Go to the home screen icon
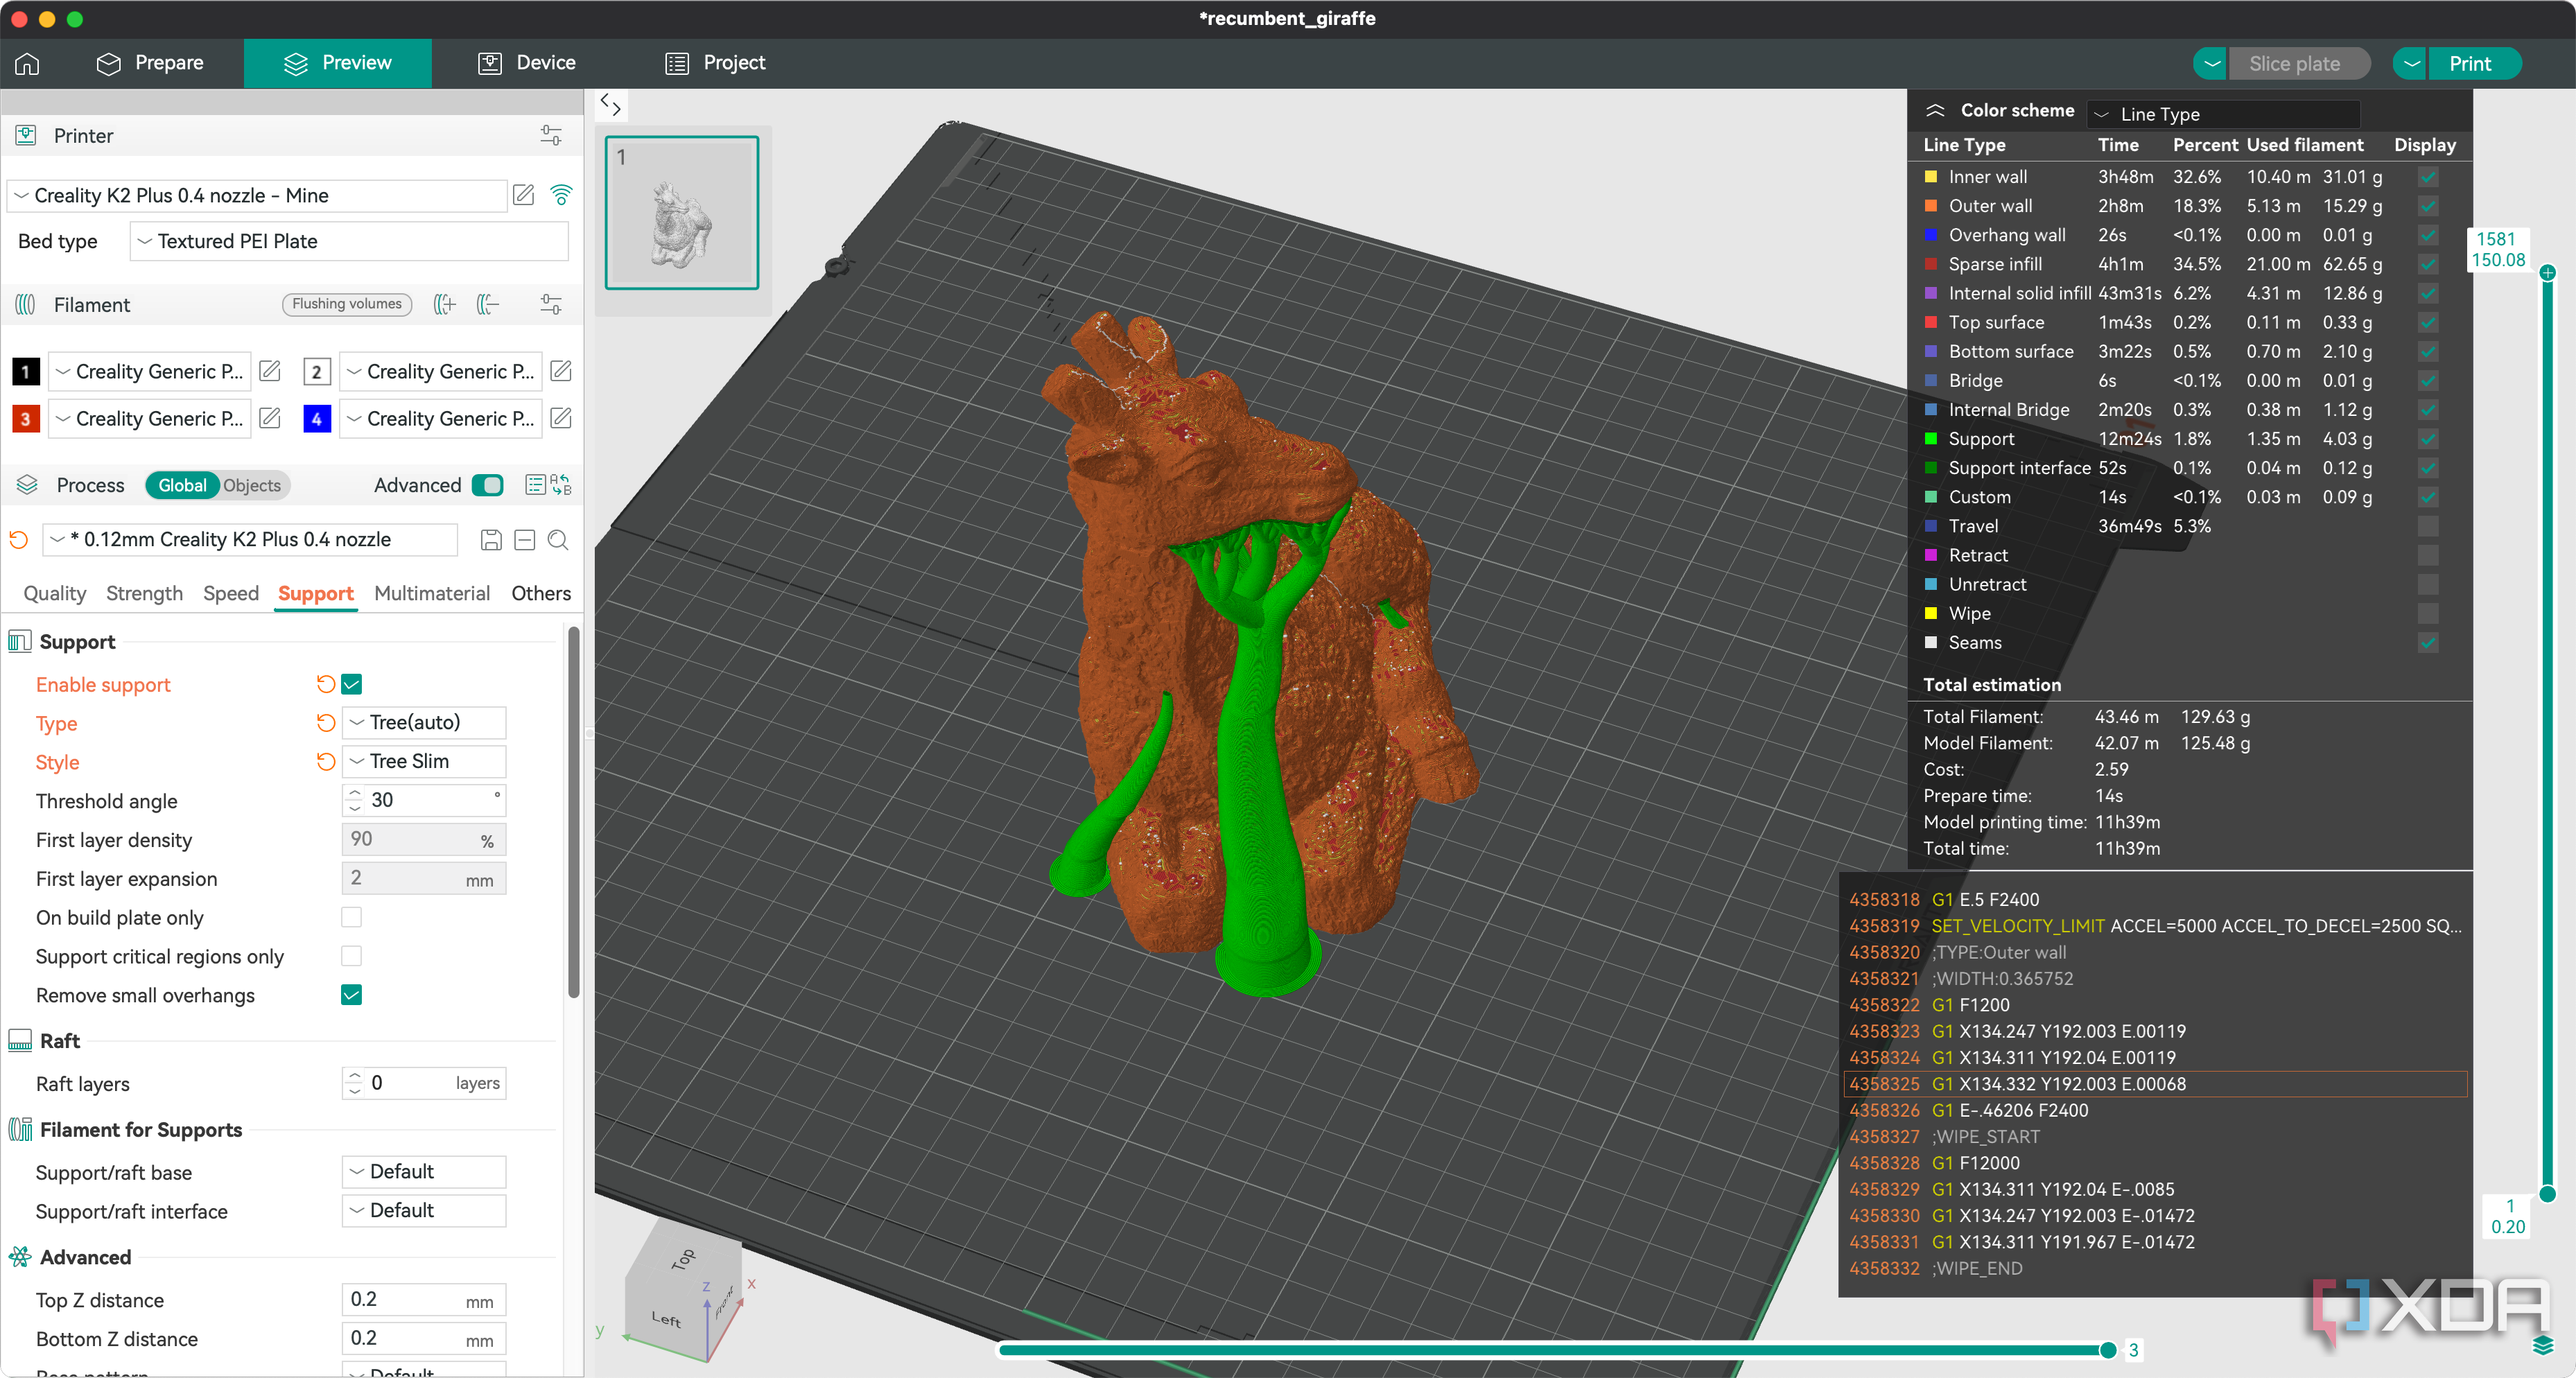Image resolution: width=2576 pixels, height=1378 pixels. (x=27, y=63)
